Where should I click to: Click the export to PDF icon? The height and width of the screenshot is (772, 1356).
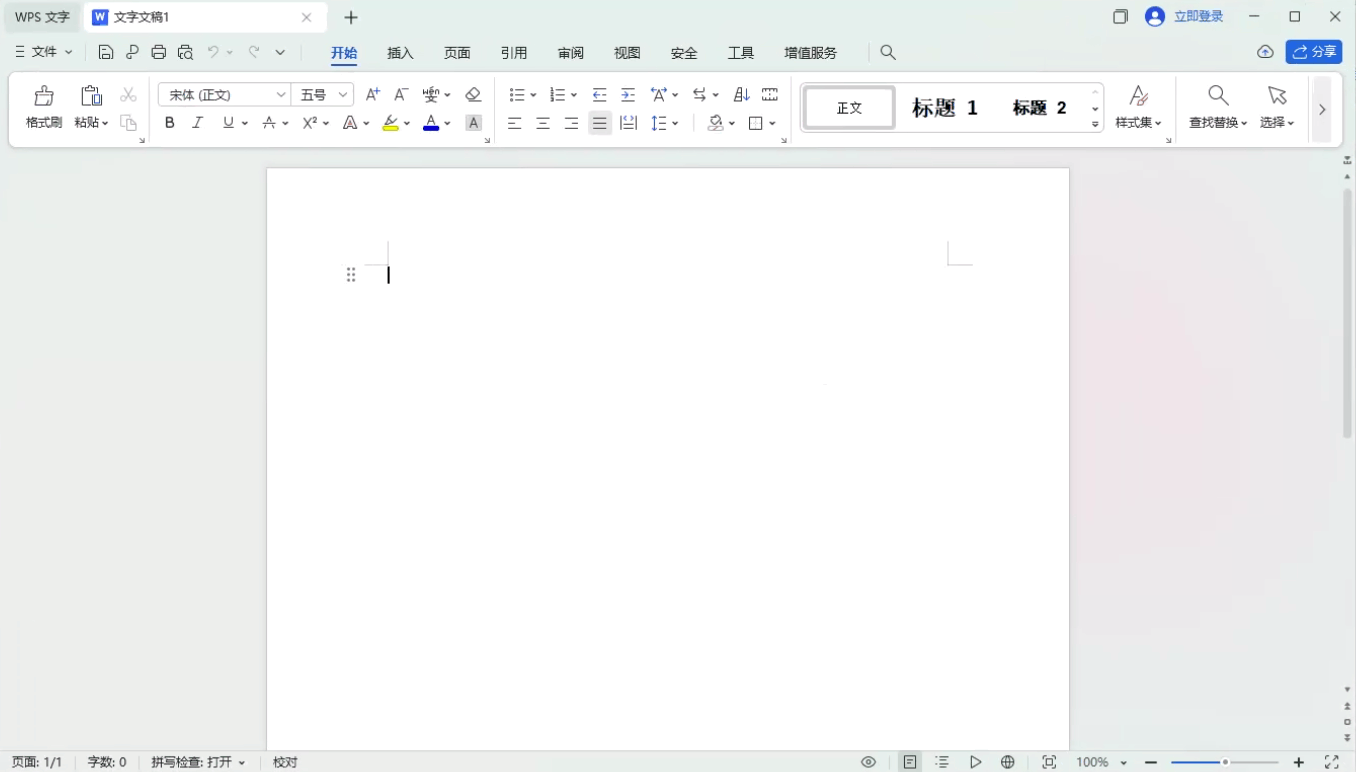coord(132,52)
